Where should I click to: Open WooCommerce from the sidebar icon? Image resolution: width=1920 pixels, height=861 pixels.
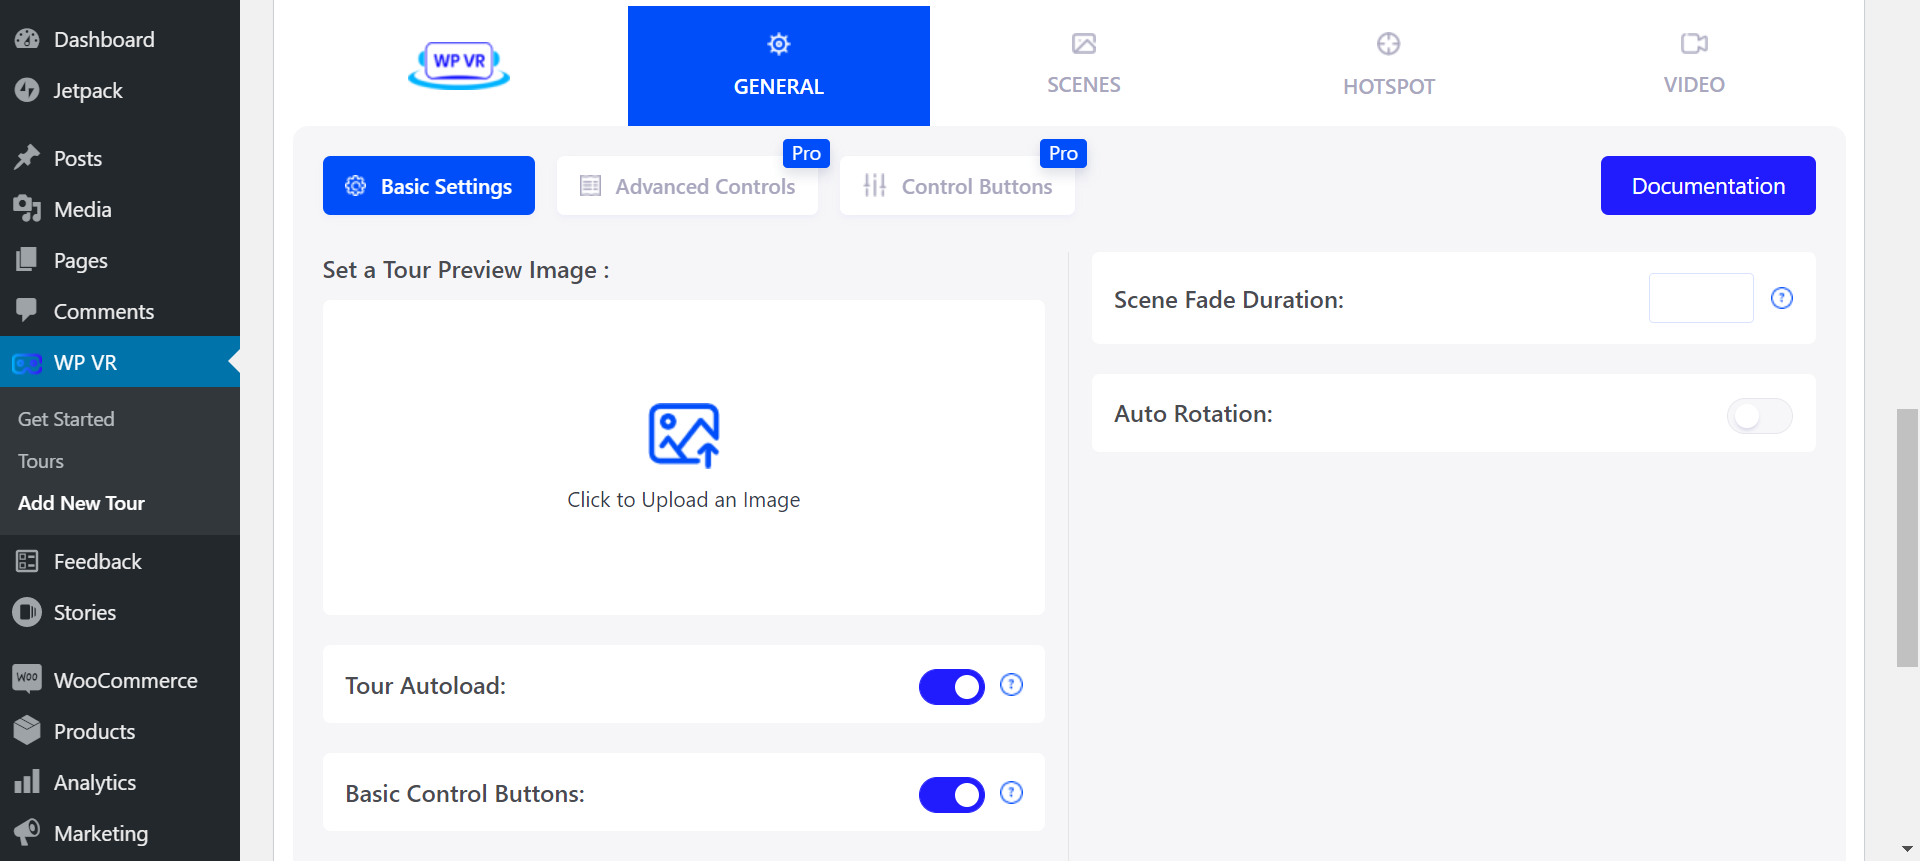[x=27, y=680]
